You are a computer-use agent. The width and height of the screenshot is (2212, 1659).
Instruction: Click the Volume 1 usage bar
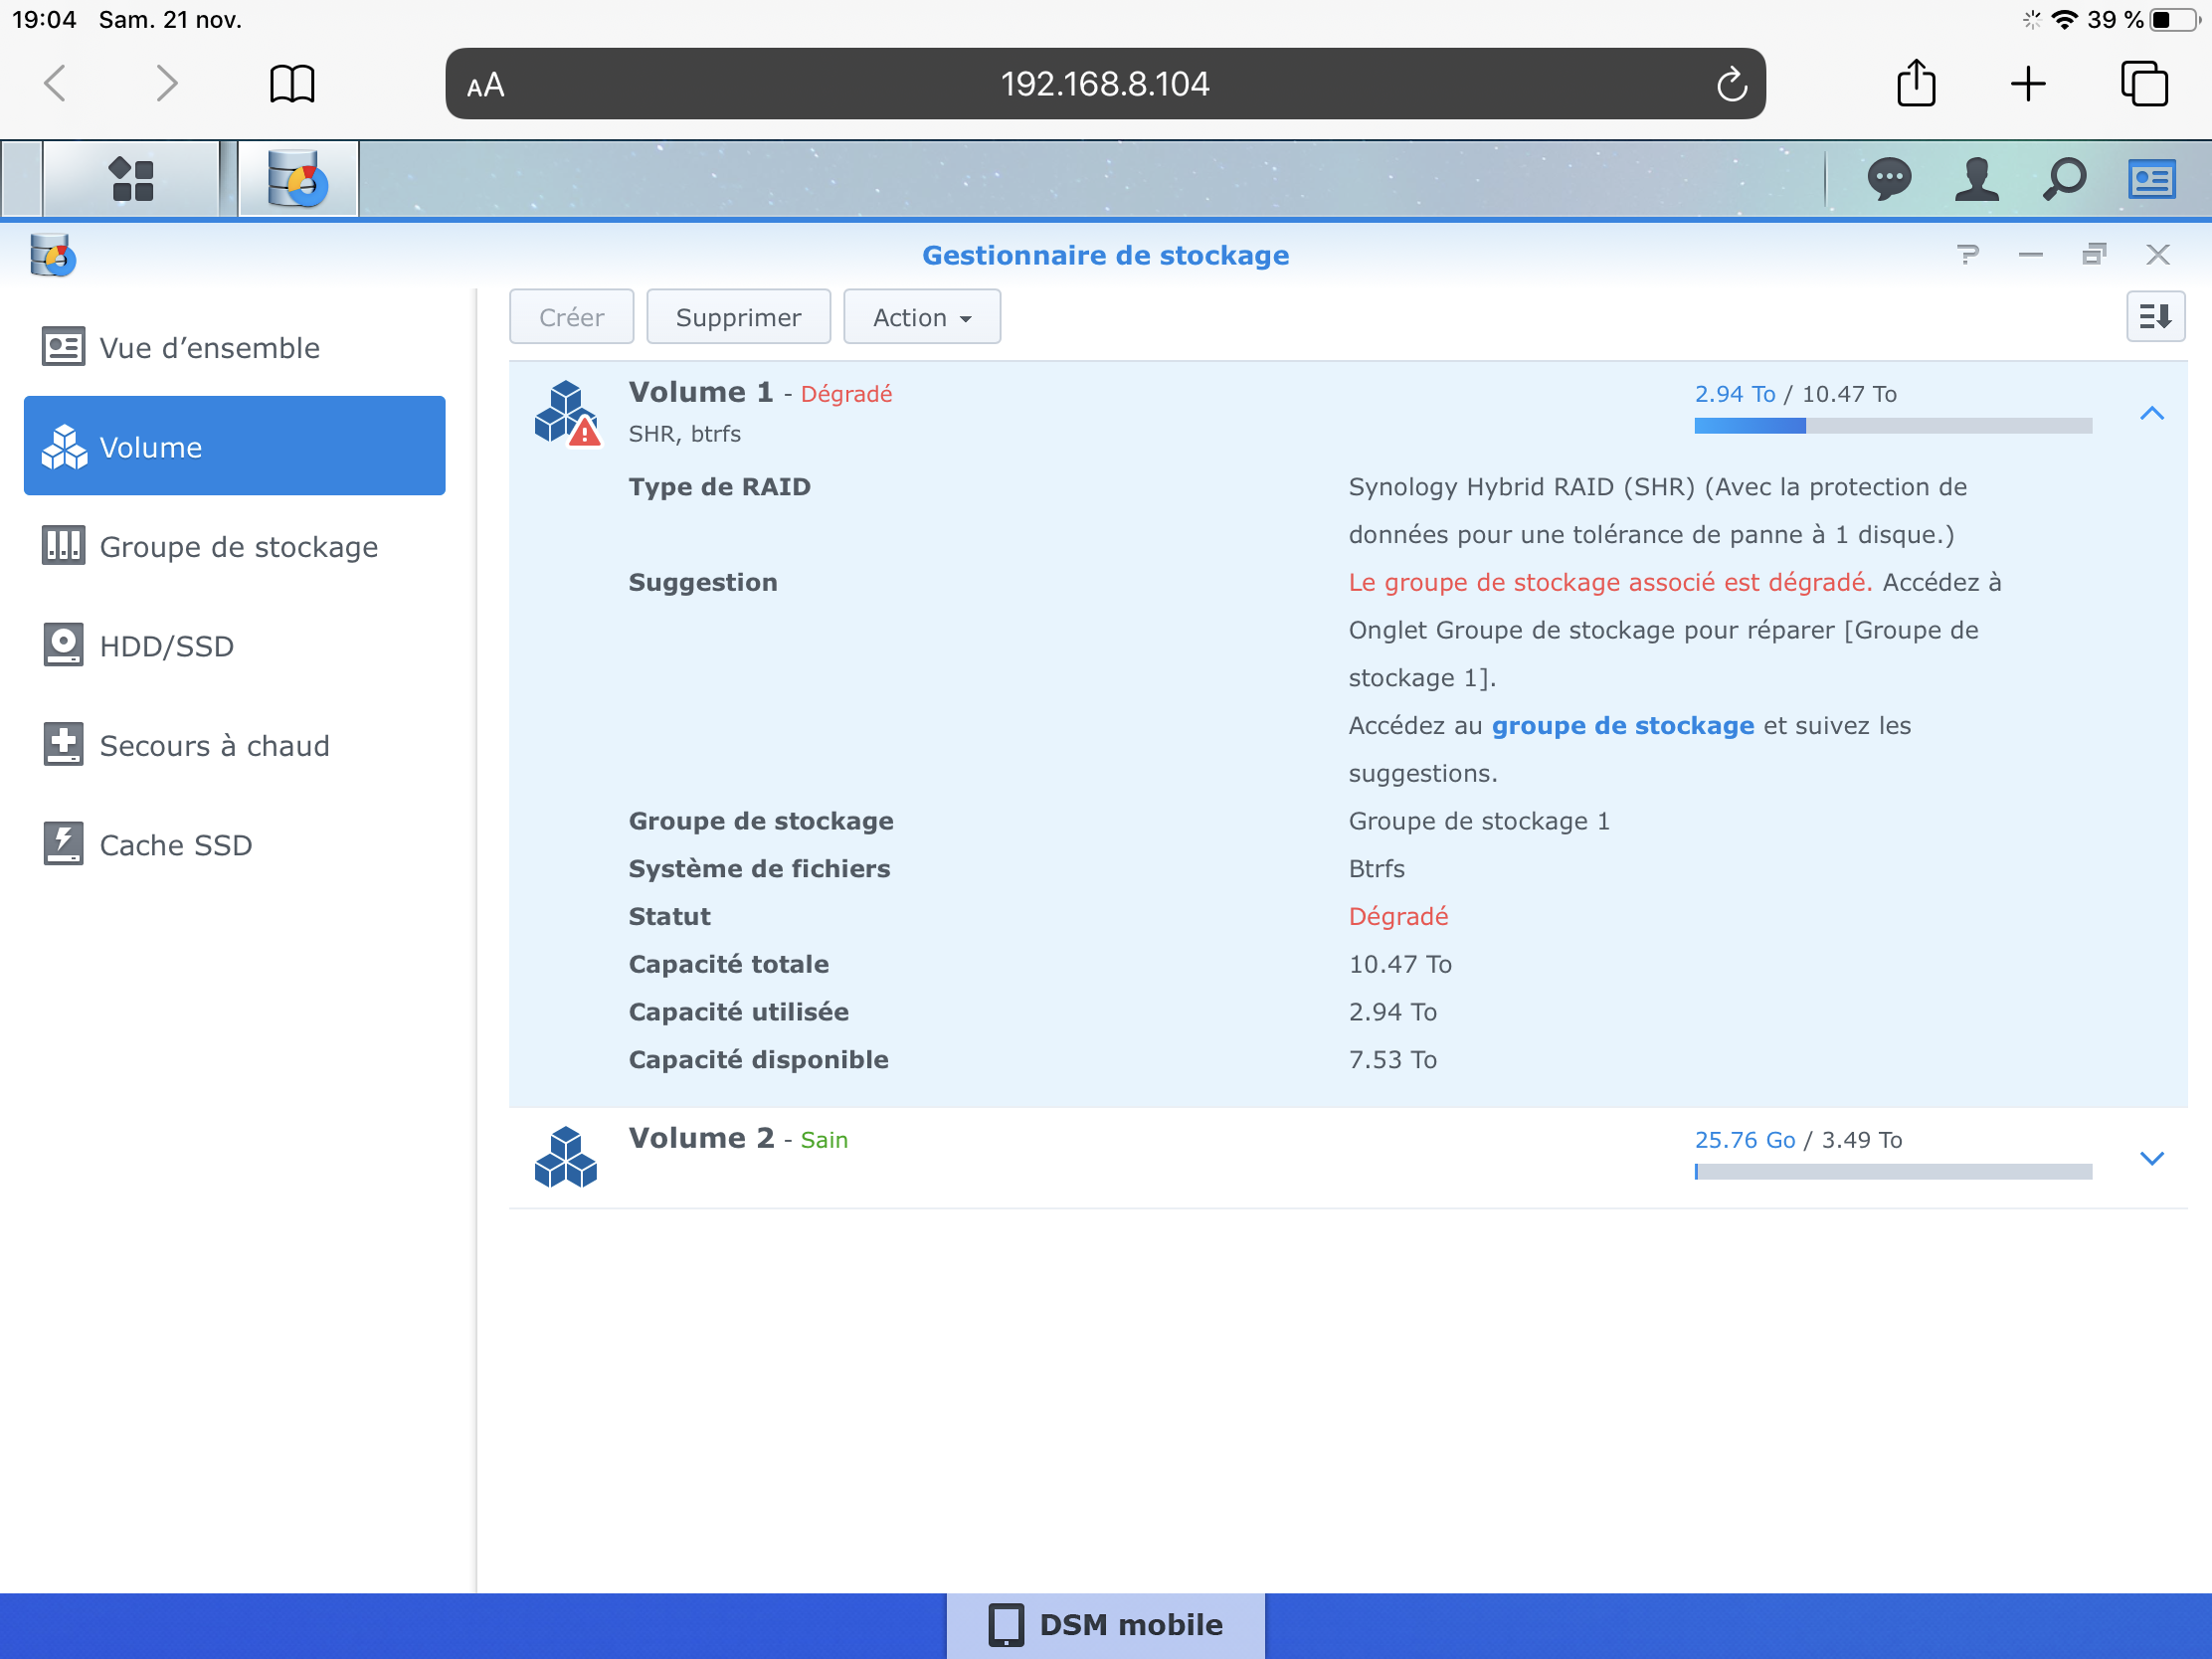point(1892,426)
